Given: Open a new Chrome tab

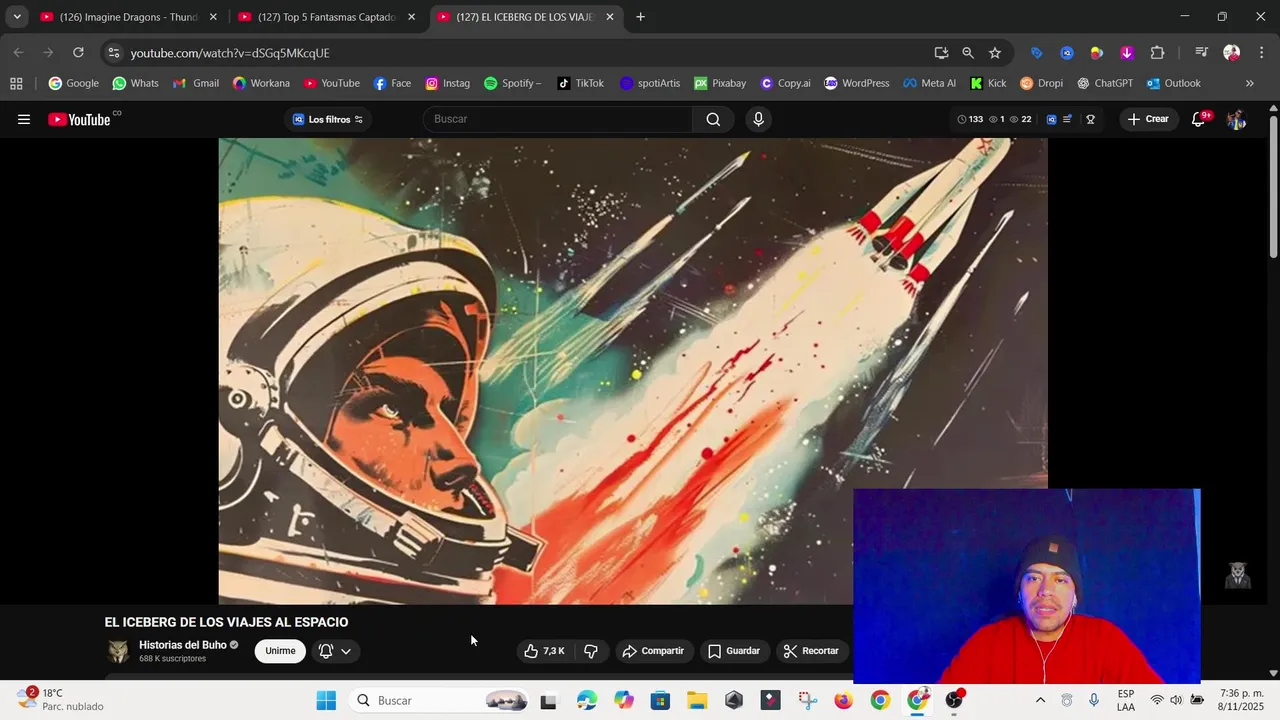Looking at the screenshot, I should click(x=640, y=17).
